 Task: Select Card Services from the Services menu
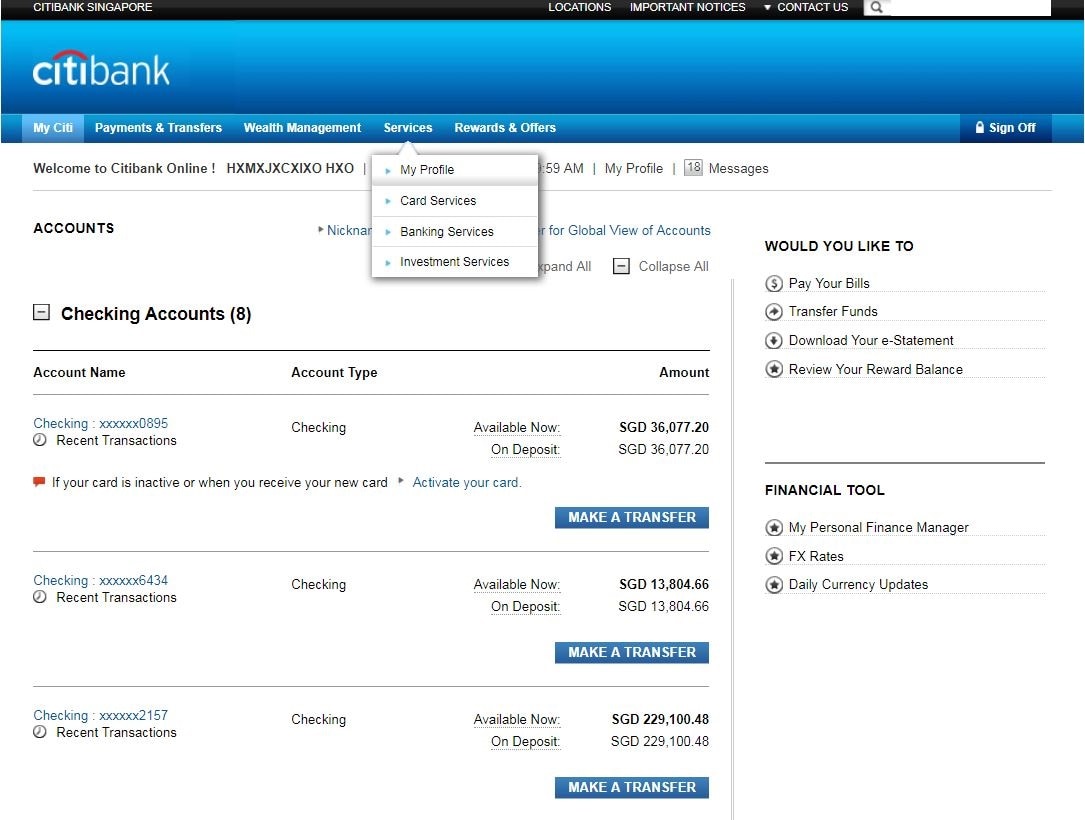click(x=438, y=201)
